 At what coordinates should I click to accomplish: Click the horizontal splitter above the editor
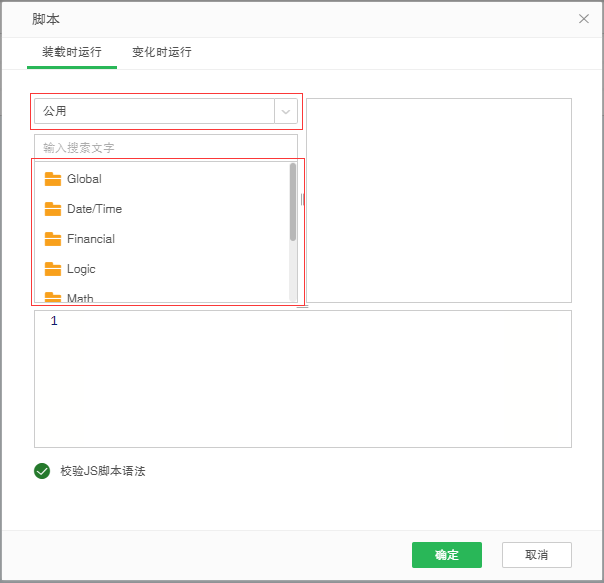302,306
